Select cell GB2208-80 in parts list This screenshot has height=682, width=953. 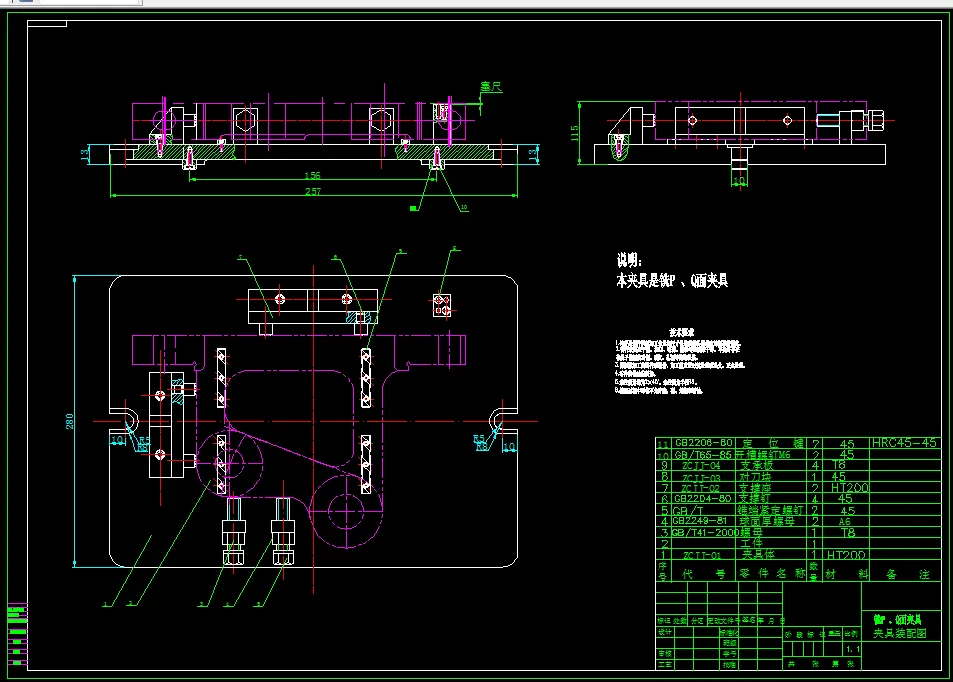(x=703, y=443)
